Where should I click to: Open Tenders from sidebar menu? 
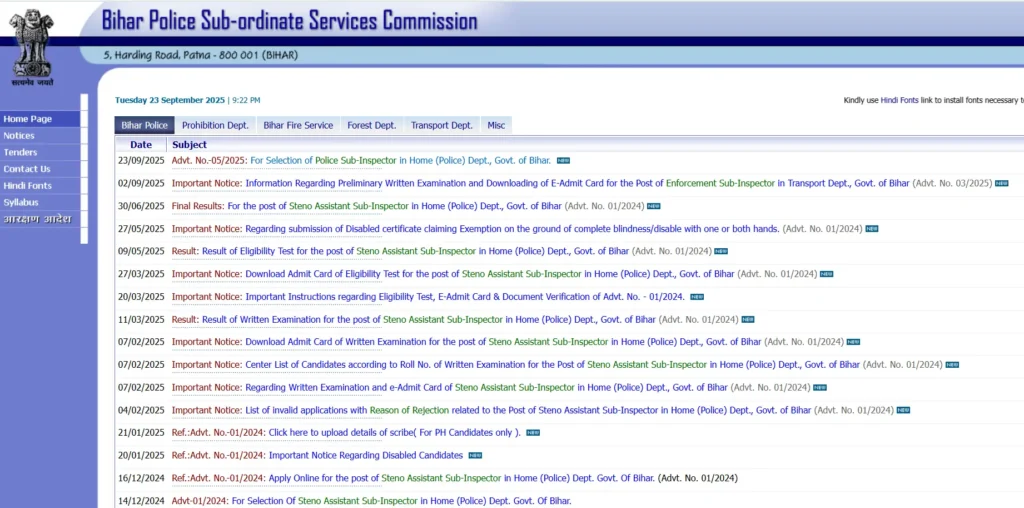pos(40,152)
